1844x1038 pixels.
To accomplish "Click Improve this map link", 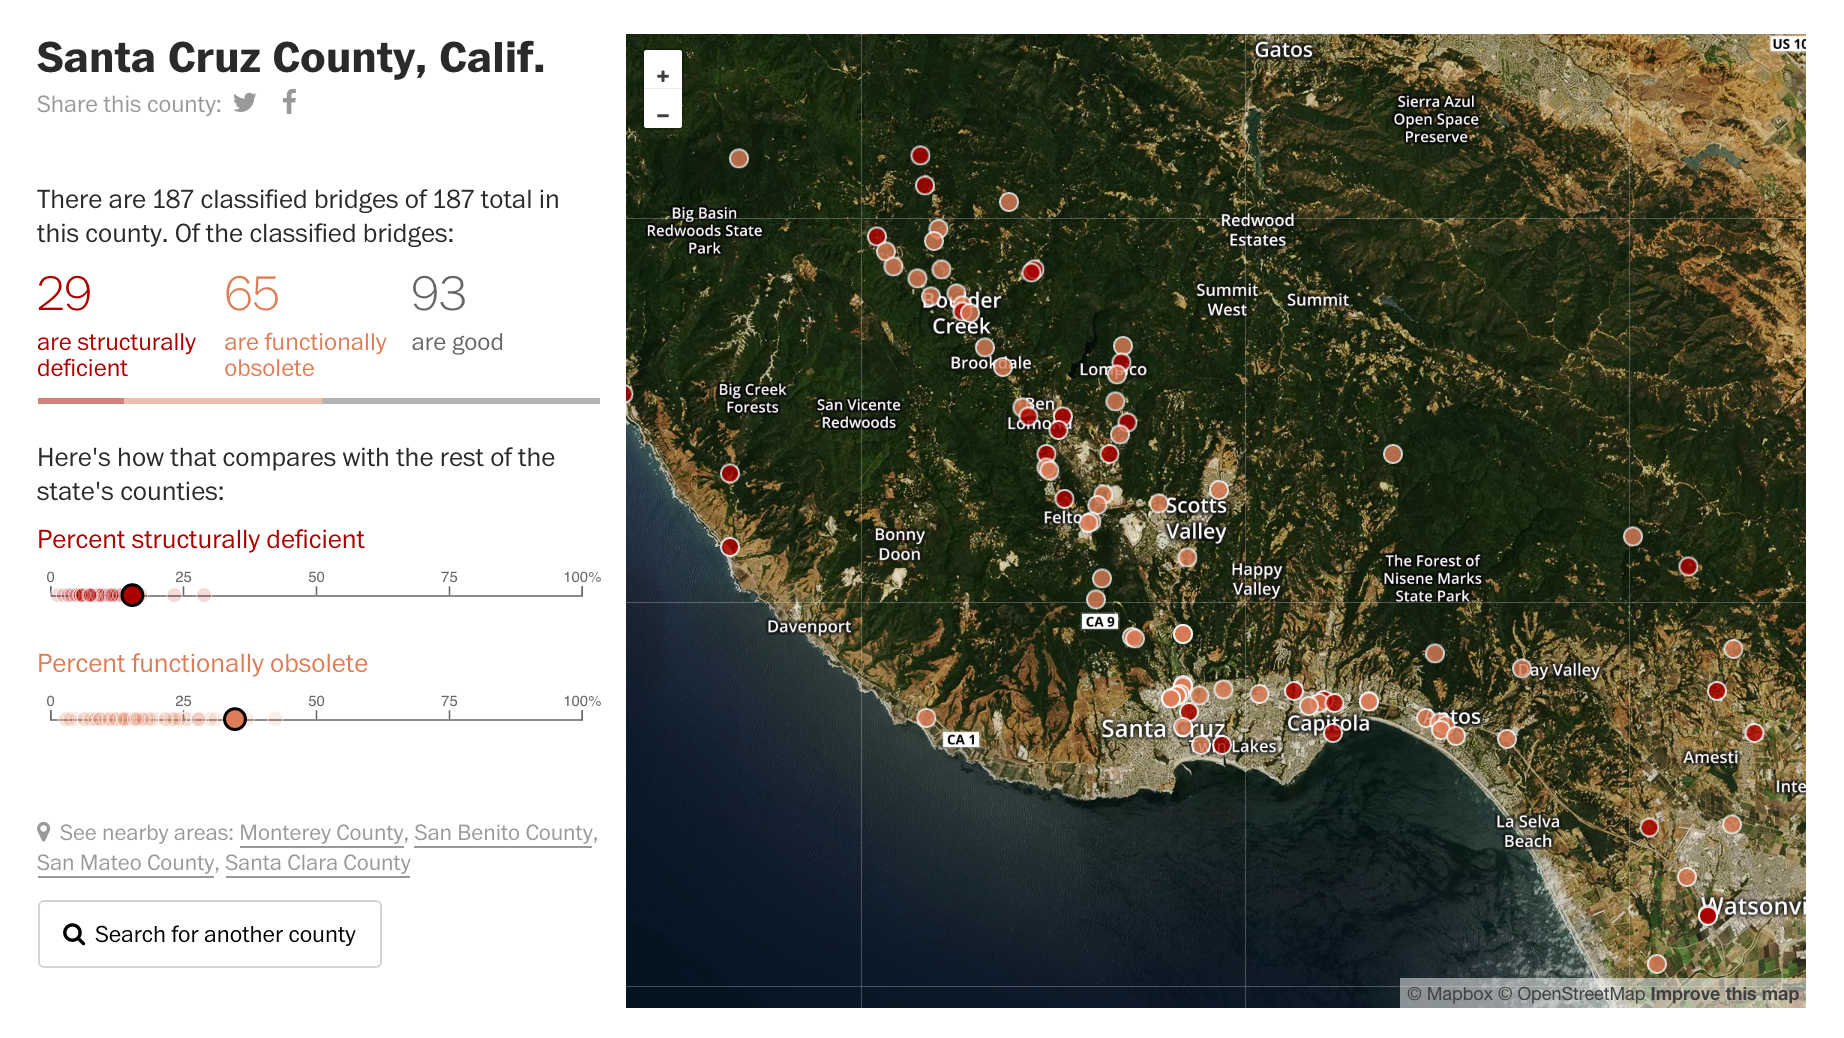I will coord(1724,994).
